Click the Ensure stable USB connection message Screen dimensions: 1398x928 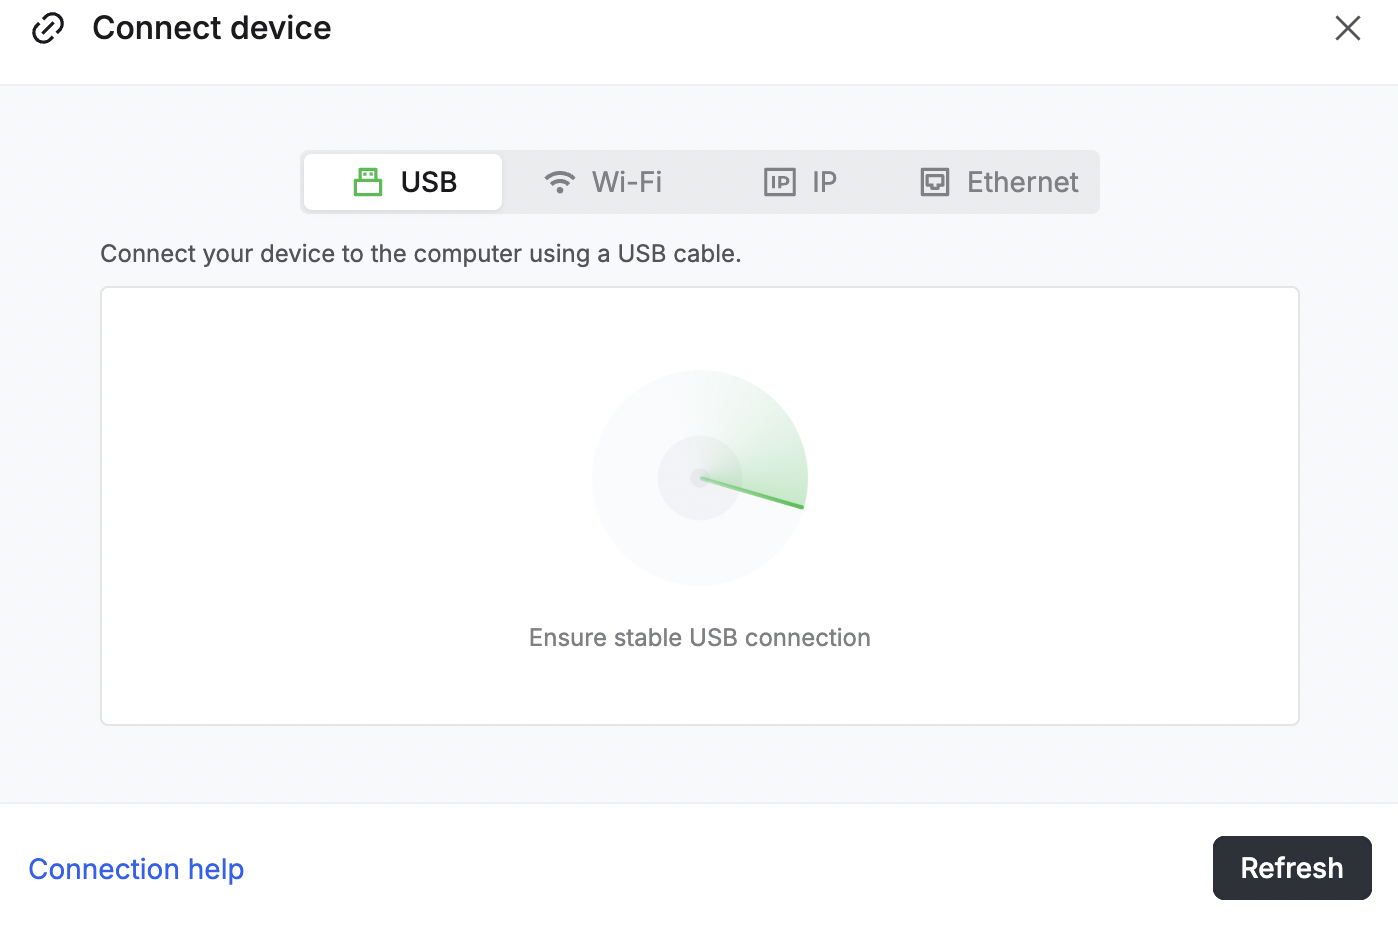699,638
